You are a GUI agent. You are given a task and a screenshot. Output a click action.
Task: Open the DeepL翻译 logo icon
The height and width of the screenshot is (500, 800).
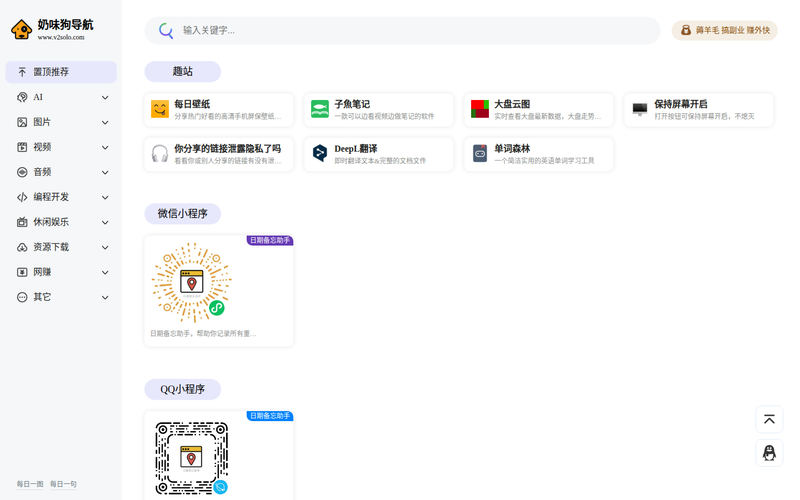coord(320,153)
